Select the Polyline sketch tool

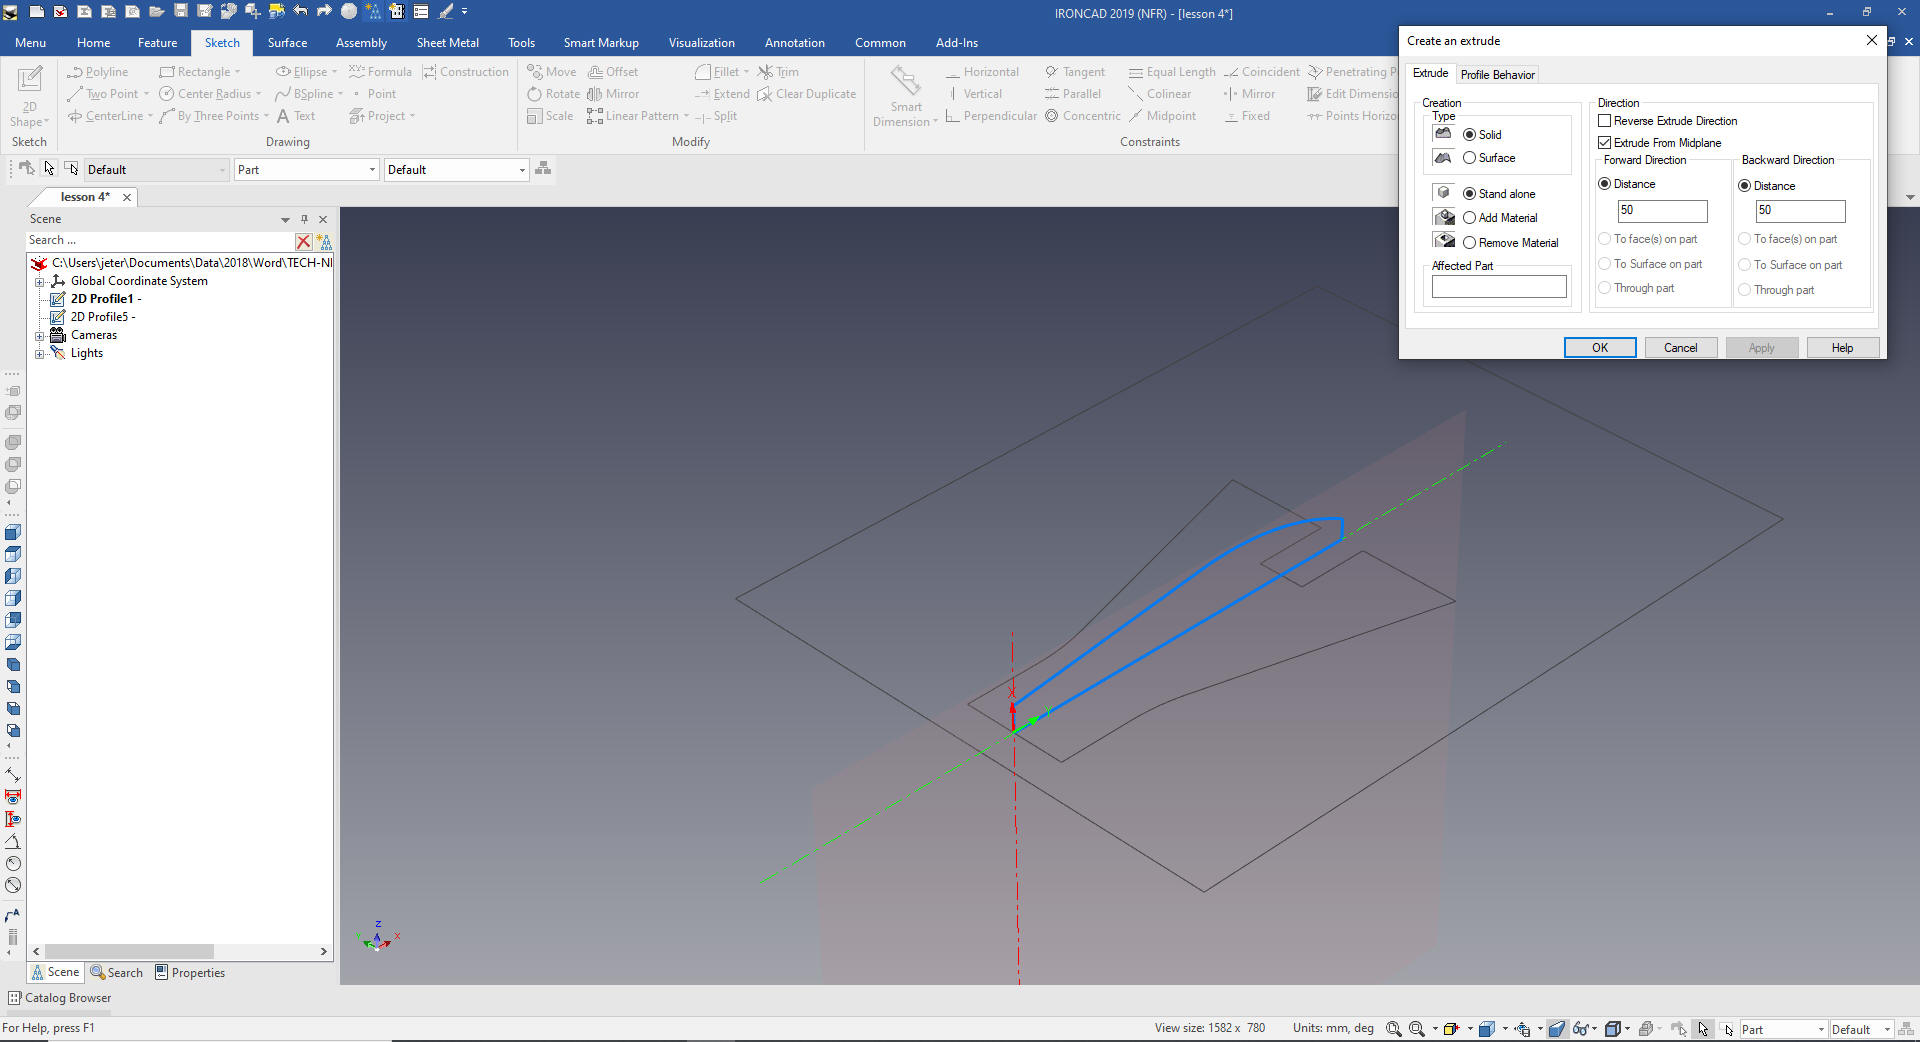[98, 72]
